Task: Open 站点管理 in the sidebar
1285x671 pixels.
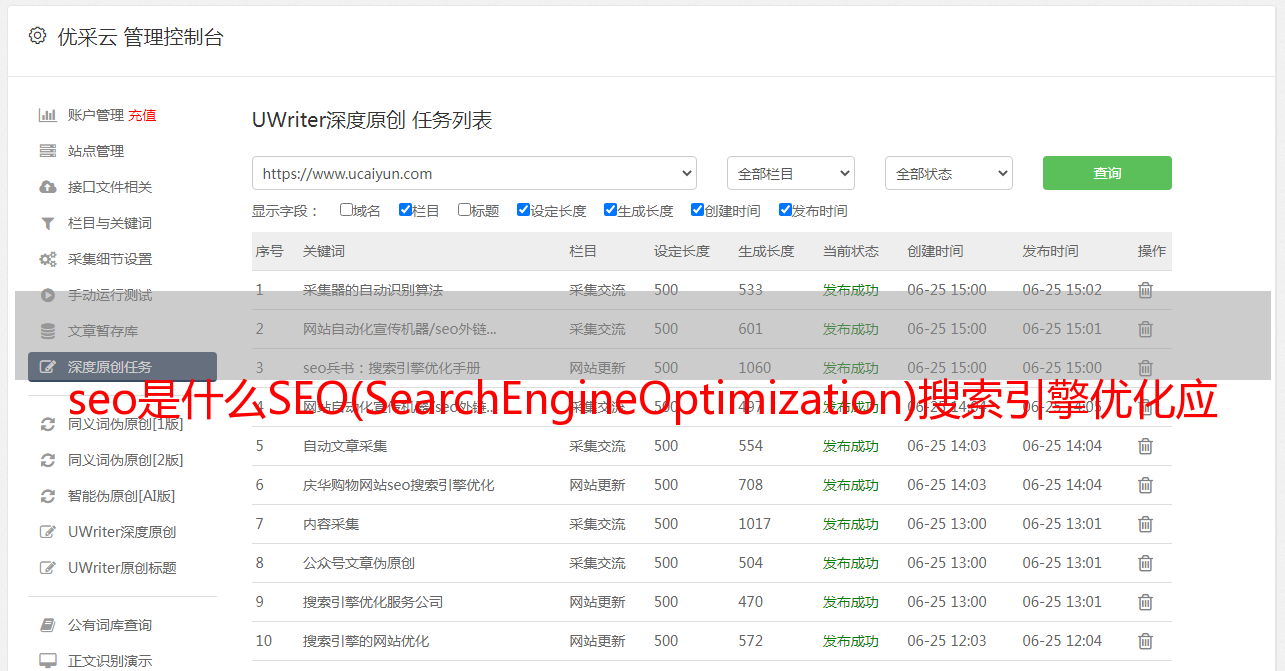Action: coord(96,151)
